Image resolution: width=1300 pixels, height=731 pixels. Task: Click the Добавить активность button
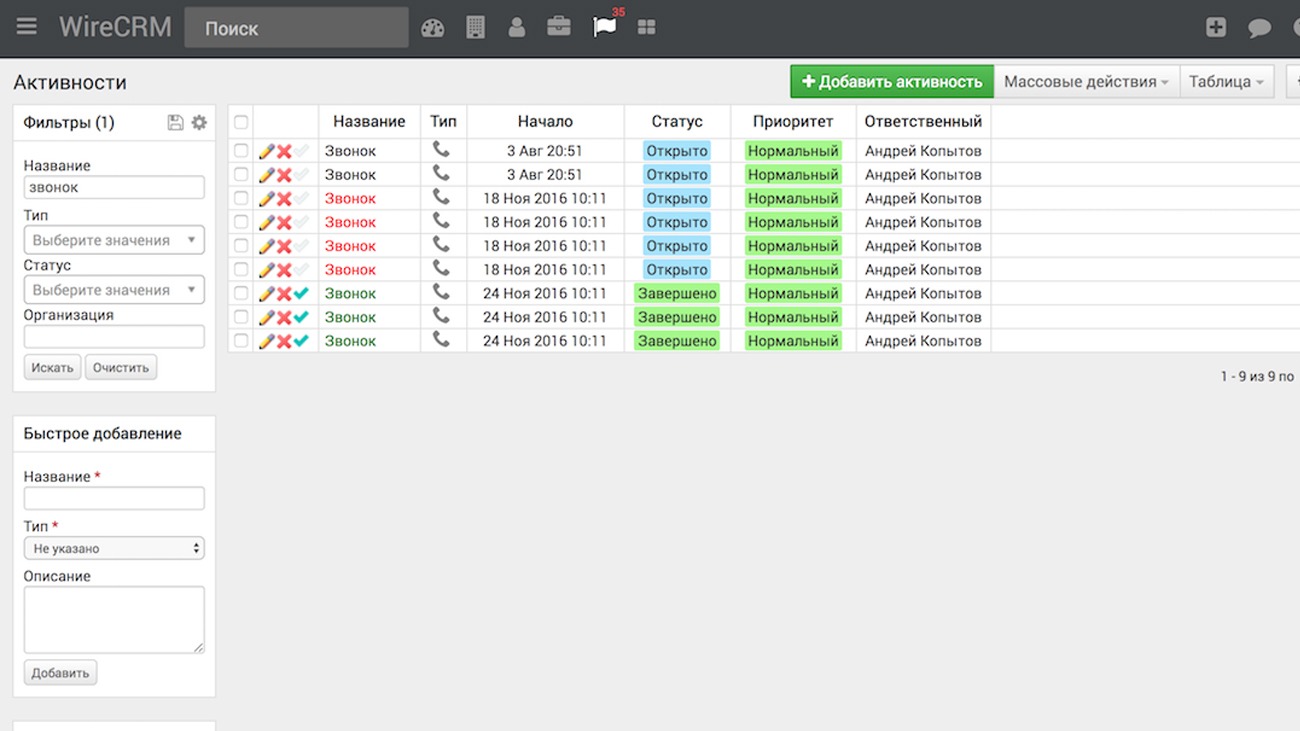(891, 82)
